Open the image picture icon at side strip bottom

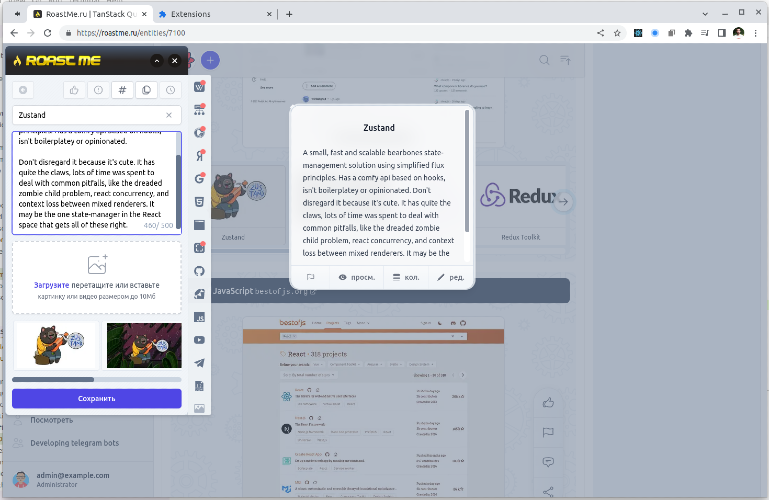pyautogui.click(x=199, y=408)
